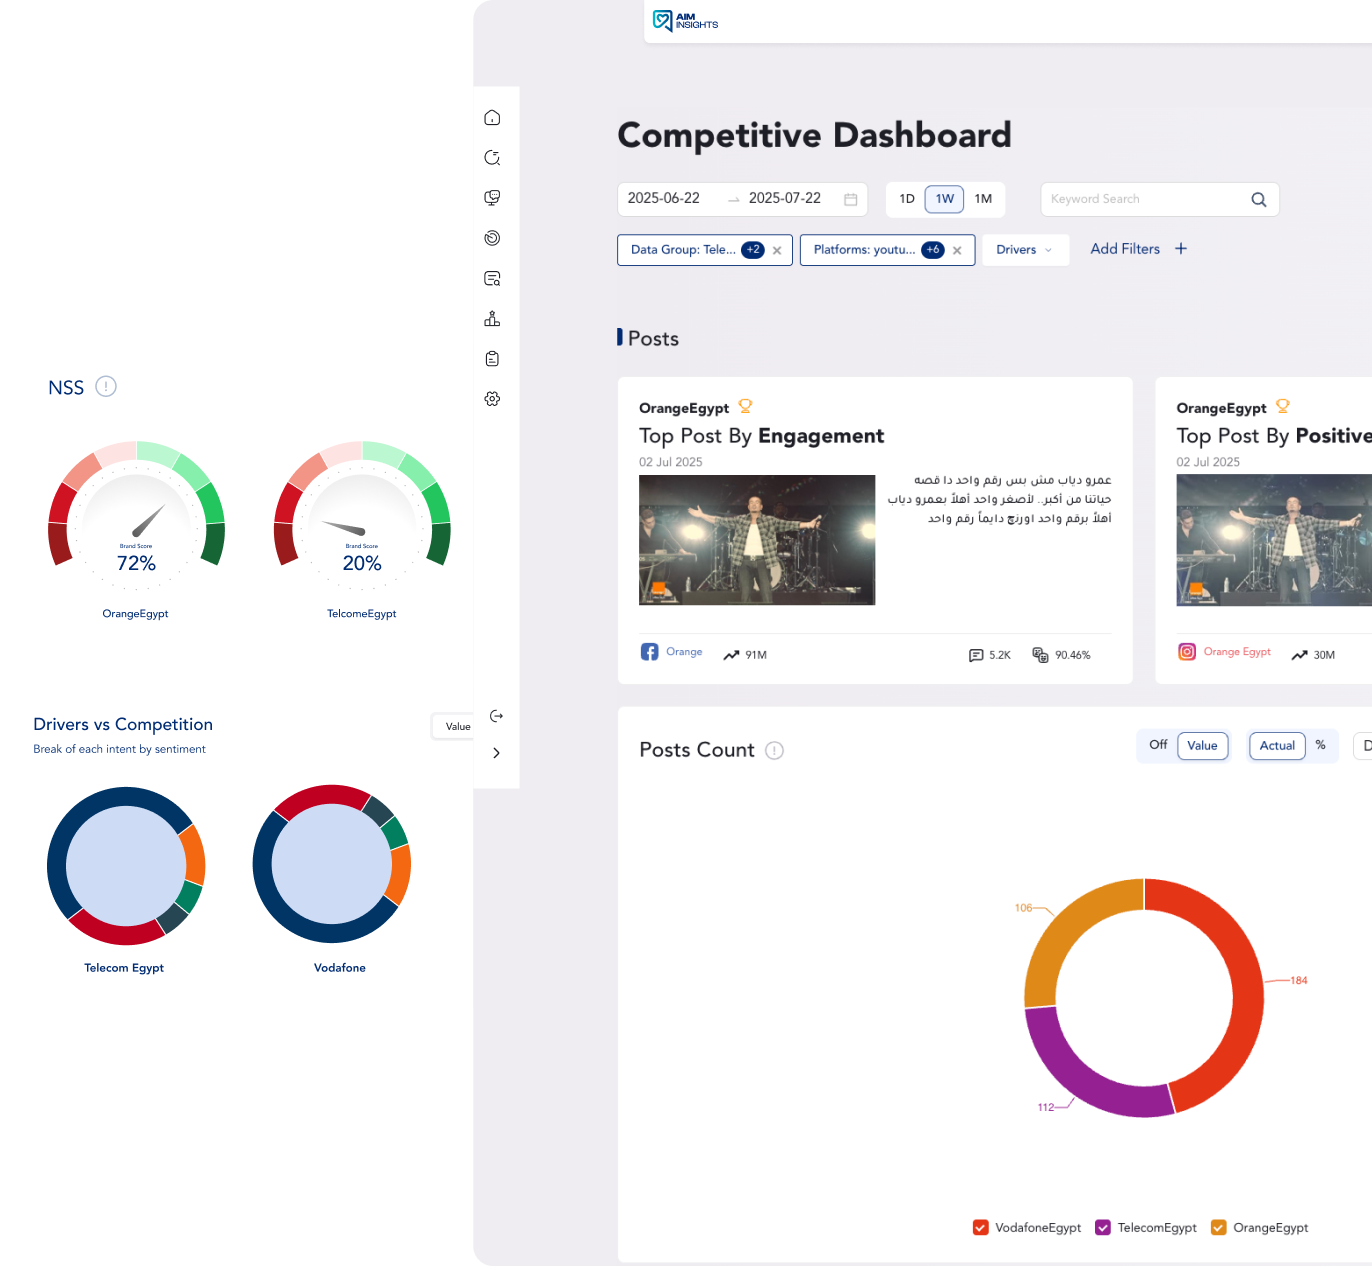
Task: Uncheck the VodafoneEgypt legend checkbox
Action: coord(980,1228)
